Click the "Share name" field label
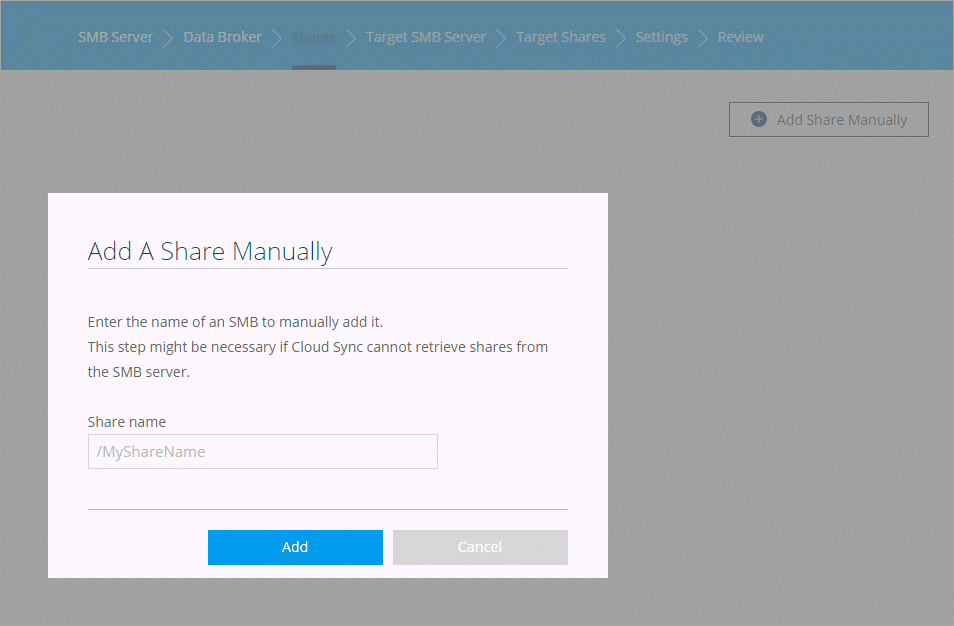 tap(127, 422)
